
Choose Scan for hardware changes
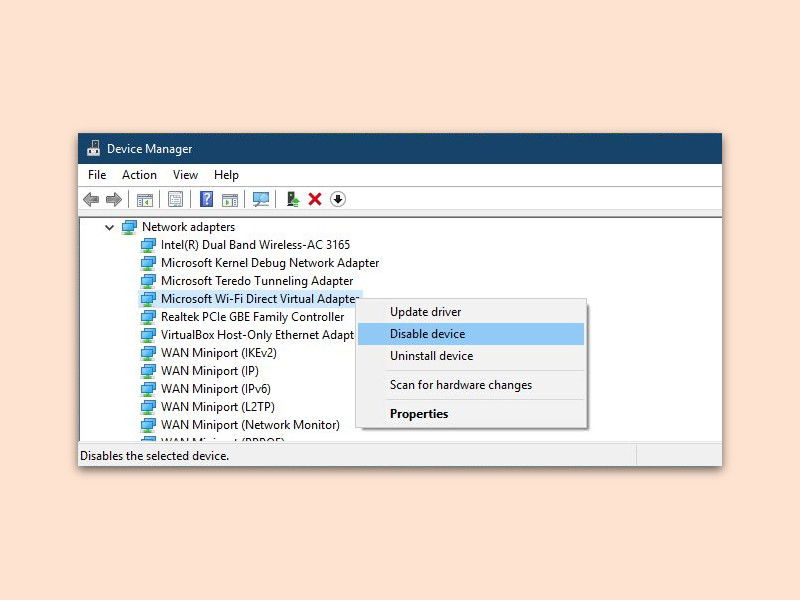tap(471, 385)
